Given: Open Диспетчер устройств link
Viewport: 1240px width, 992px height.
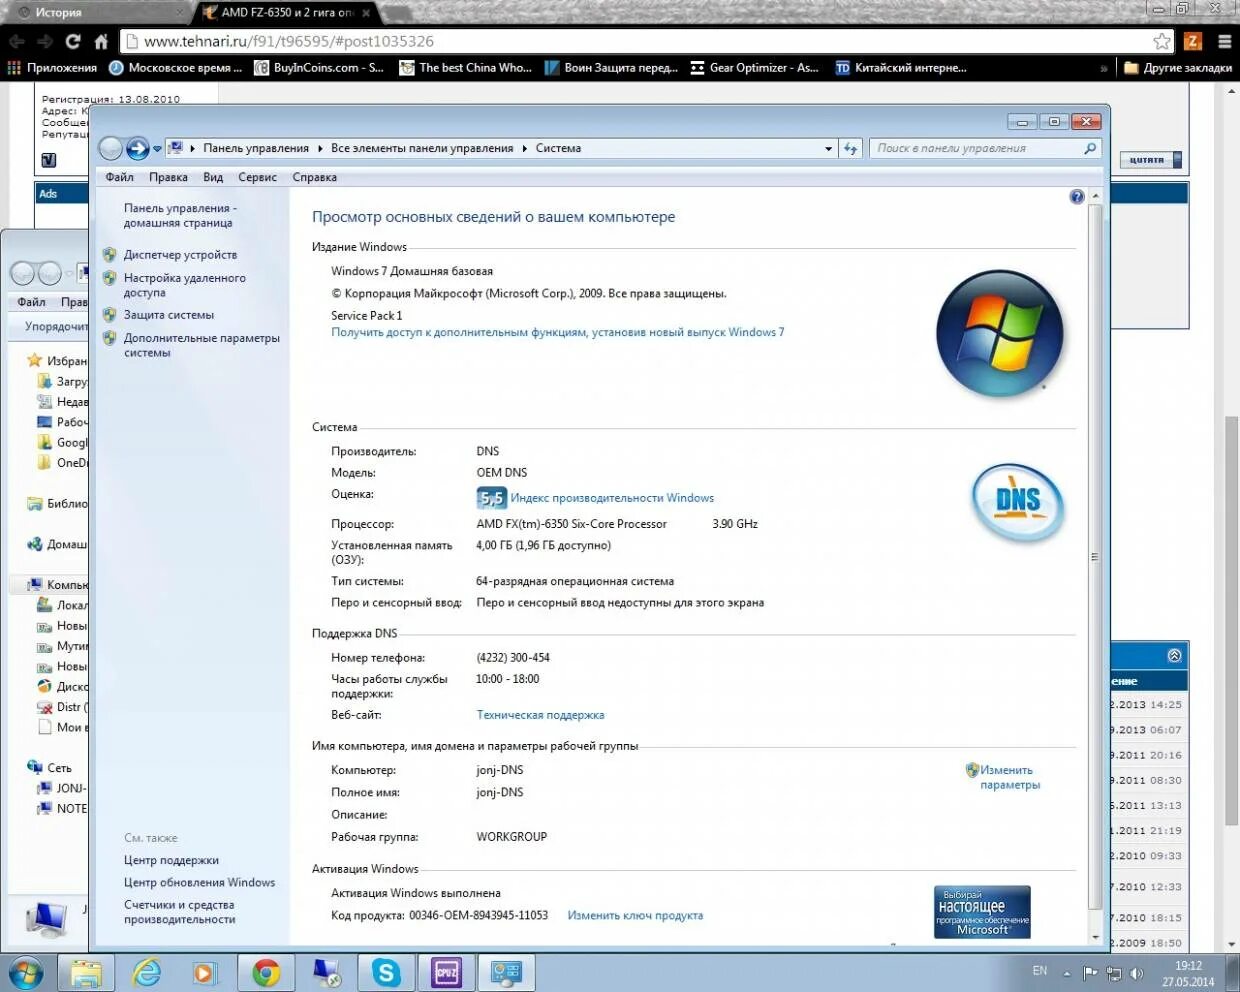Looking at the screenshot, I should 180,255.
